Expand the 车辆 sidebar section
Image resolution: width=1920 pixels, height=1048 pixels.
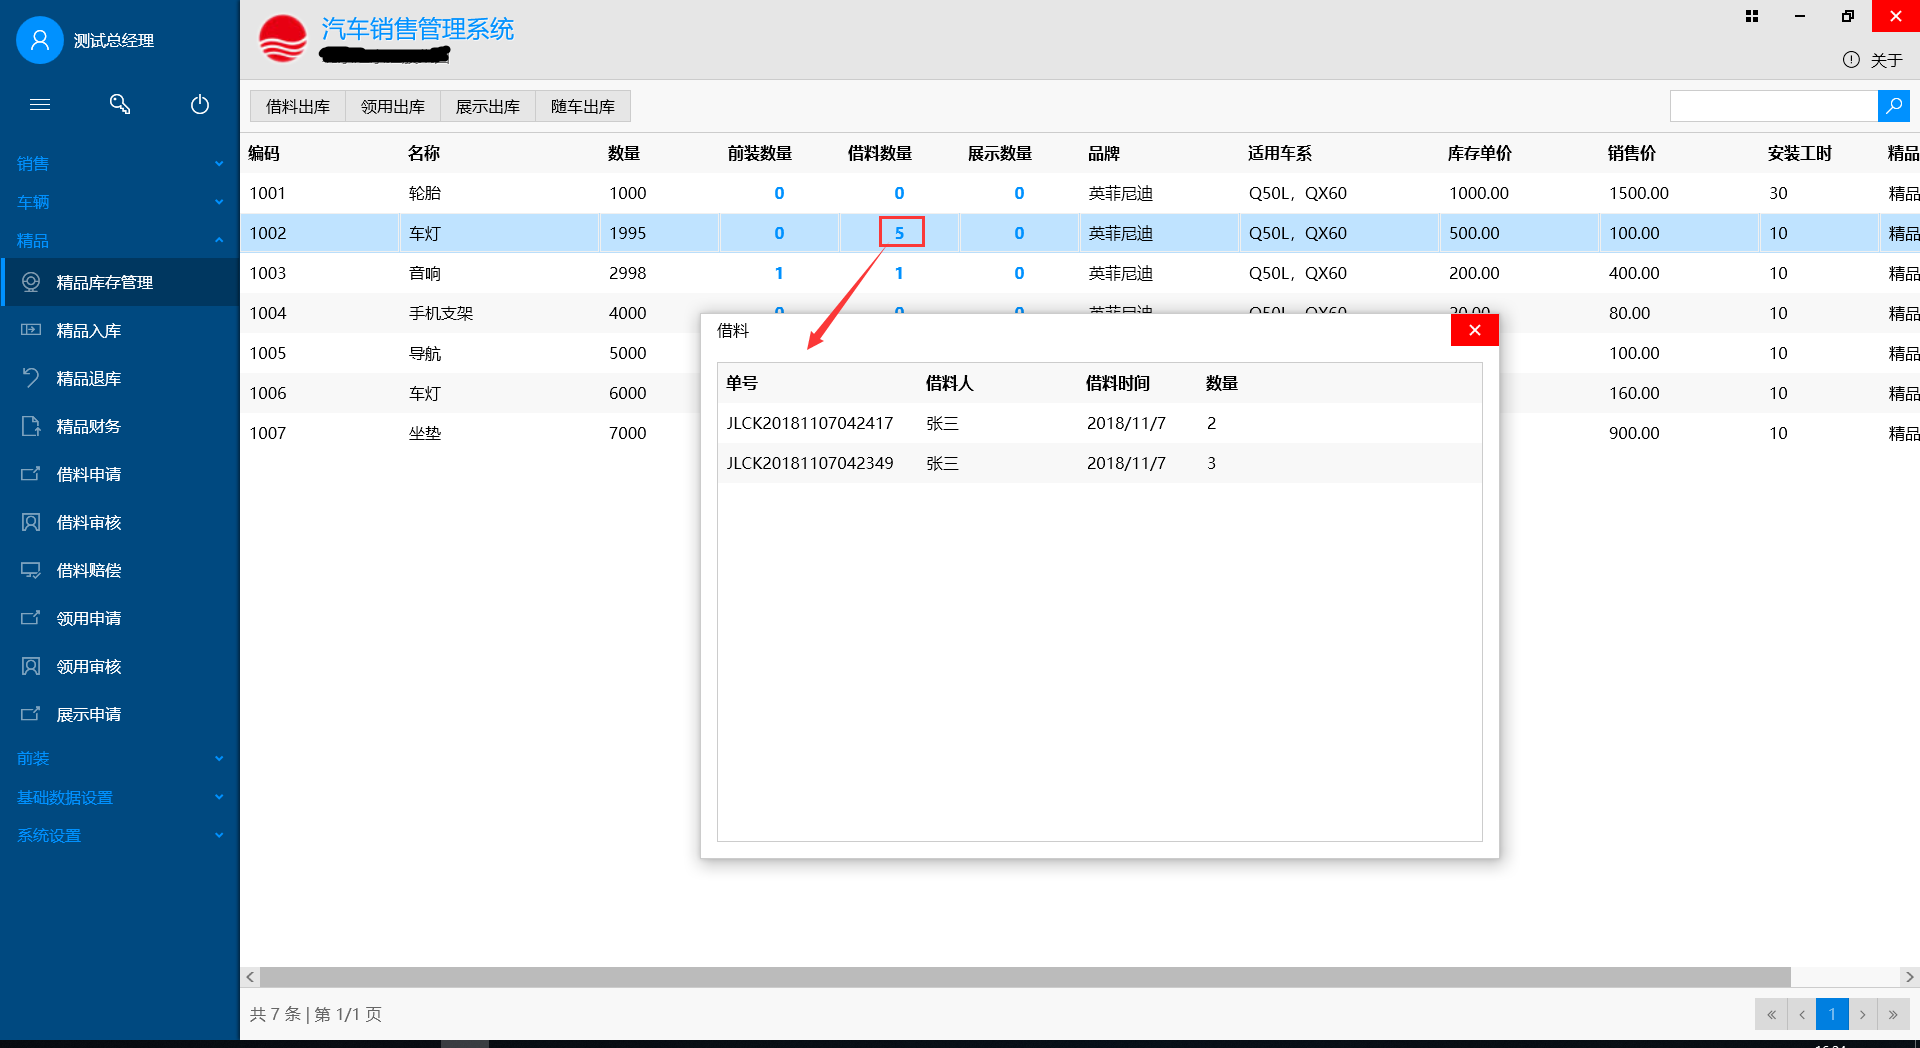click(x=120, y=202)
